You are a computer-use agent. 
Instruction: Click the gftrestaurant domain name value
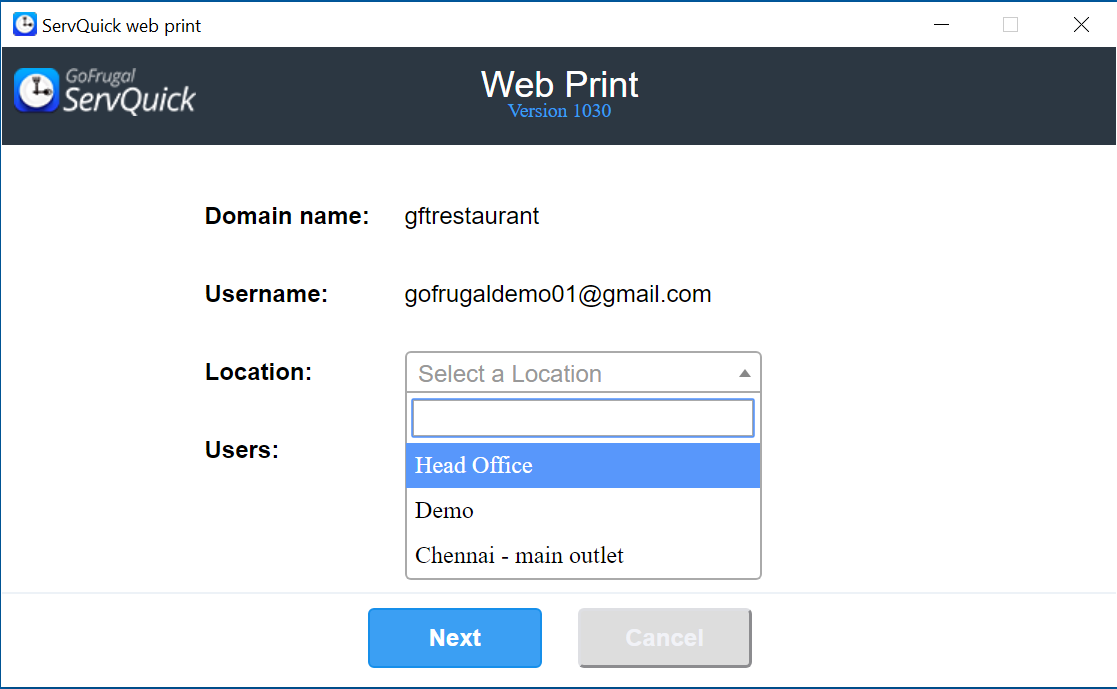click(472, 216)
